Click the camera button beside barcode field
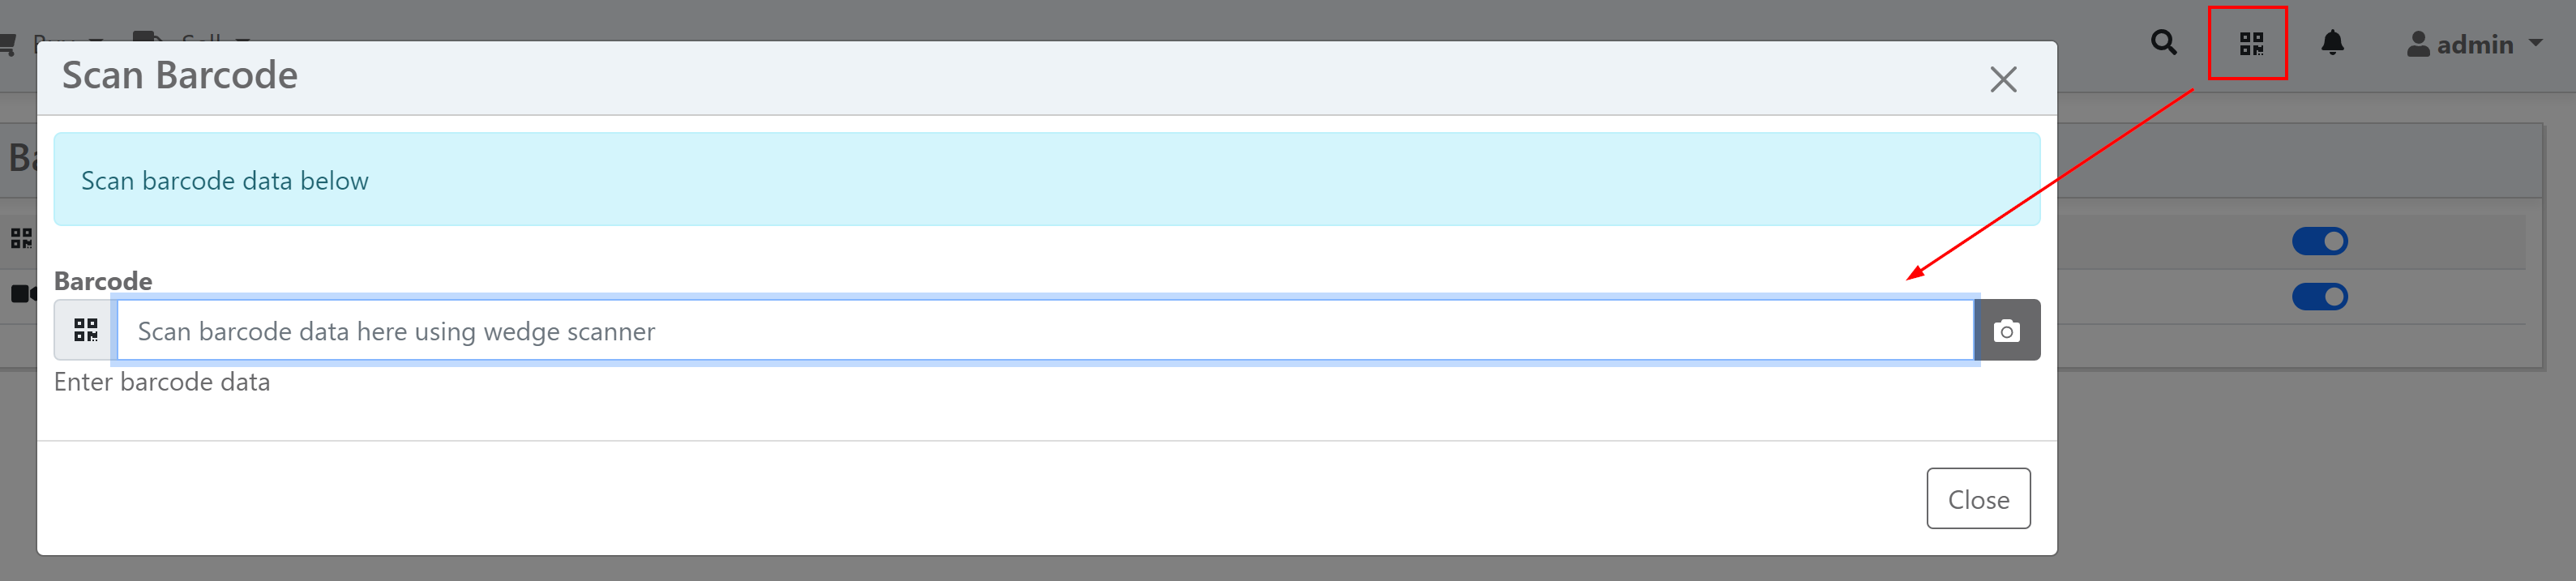 [2006, 331]
